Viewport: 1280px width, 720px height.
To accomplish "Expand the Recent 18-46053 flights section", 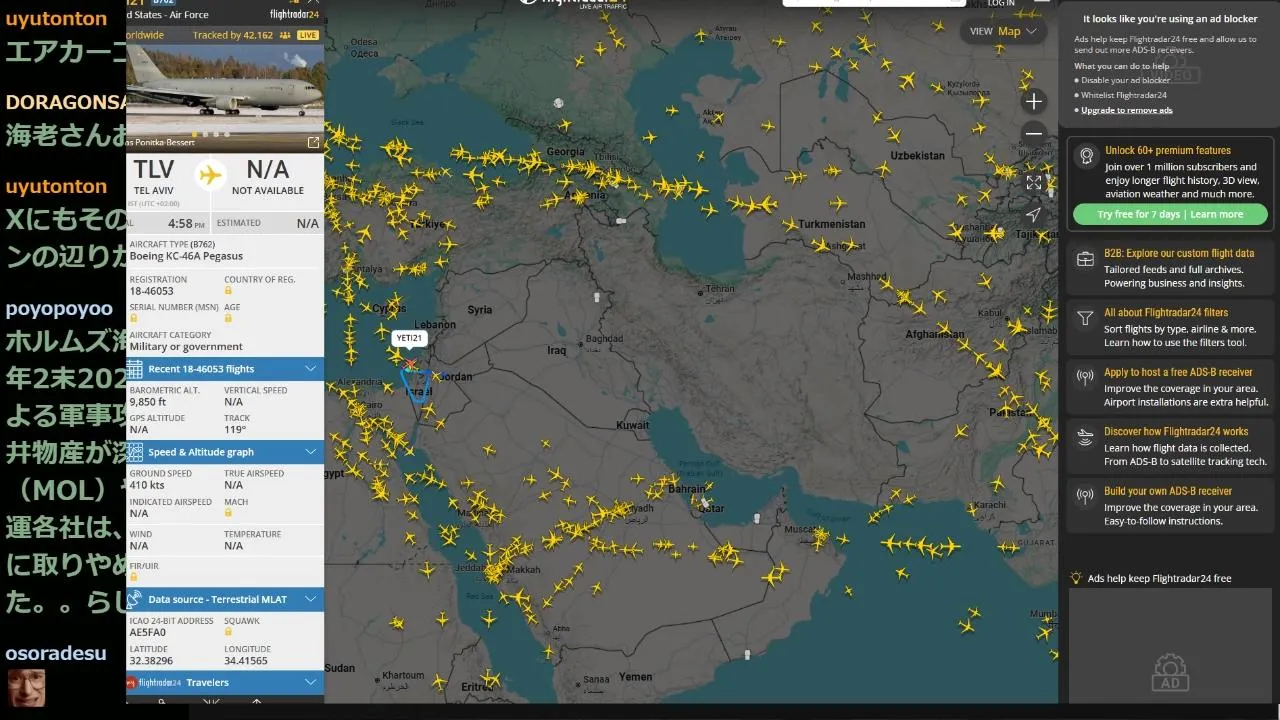I will (225, 369).
